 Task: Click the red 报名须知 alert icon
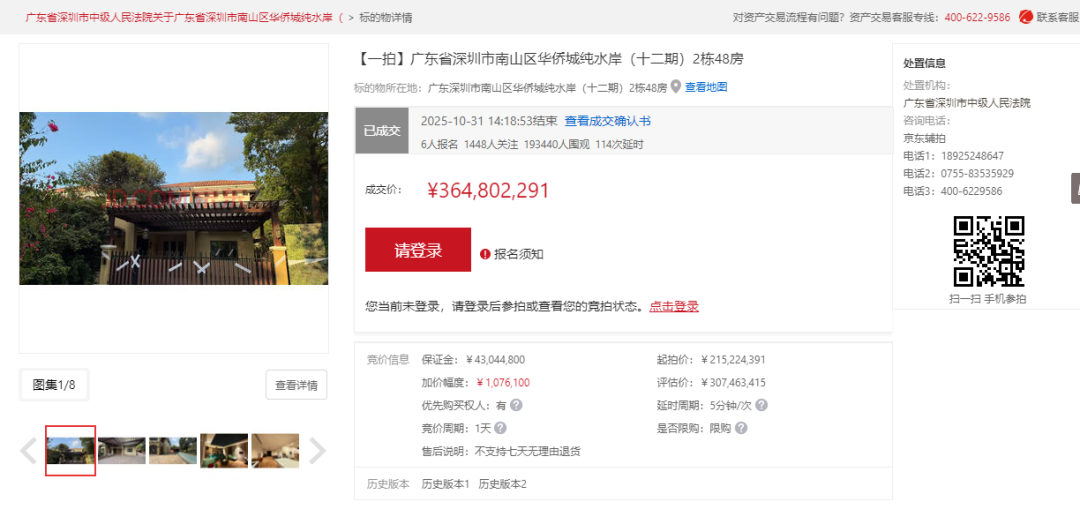click(485, 254)
